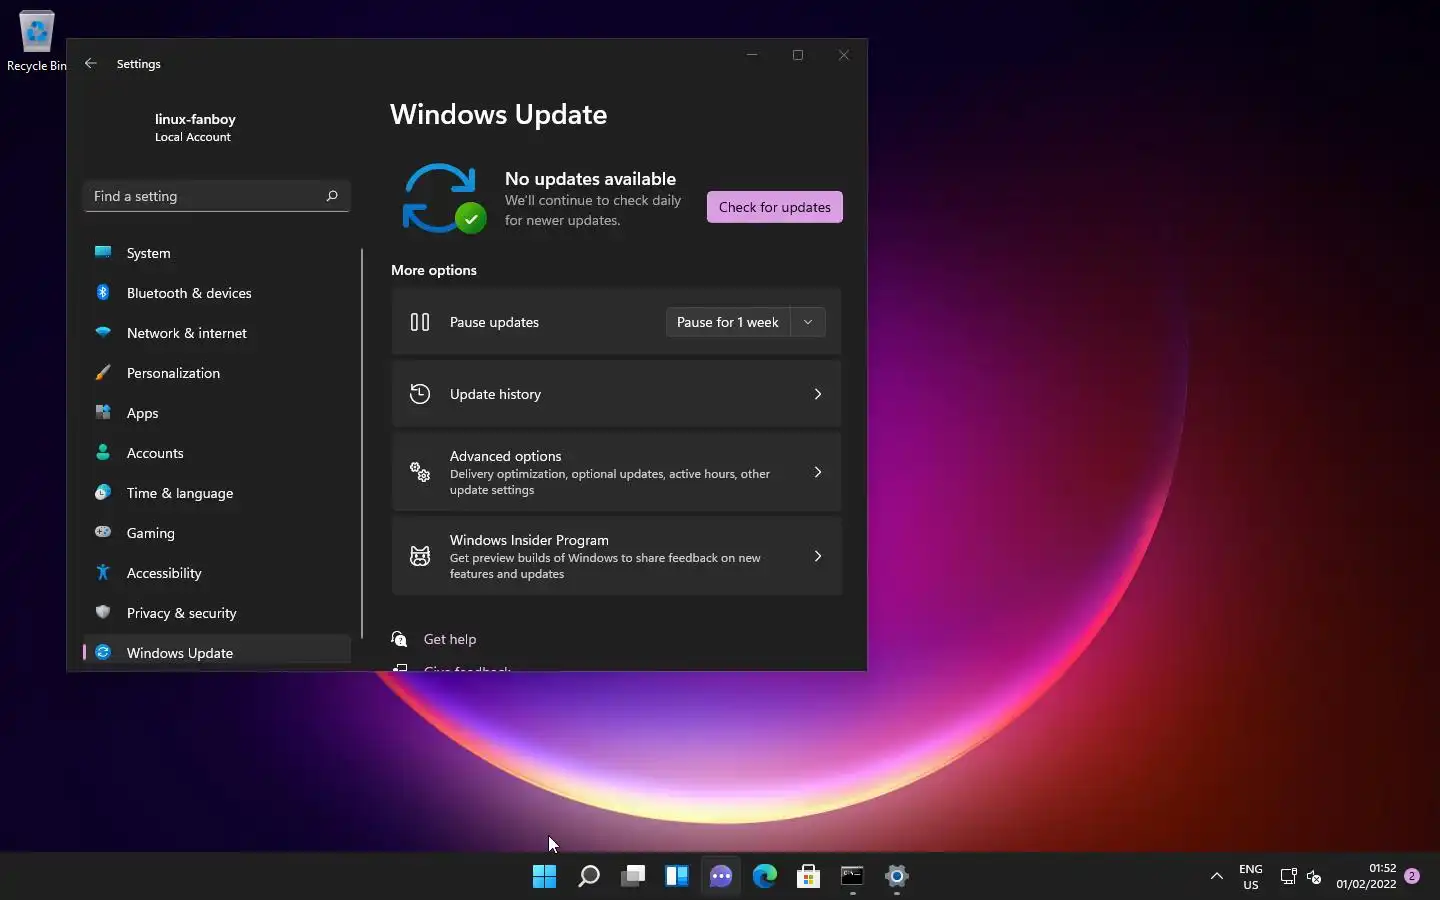
Task: Select Privacy & security category
Action: [x=217, y=613]
